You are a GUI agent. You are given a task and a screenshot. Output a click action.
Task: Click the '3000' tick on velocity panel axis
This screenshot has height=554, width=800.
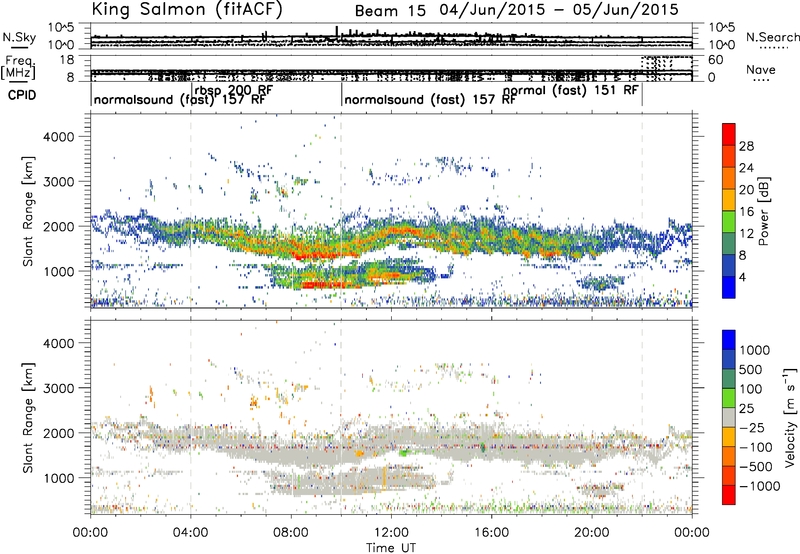pos(58,388)
